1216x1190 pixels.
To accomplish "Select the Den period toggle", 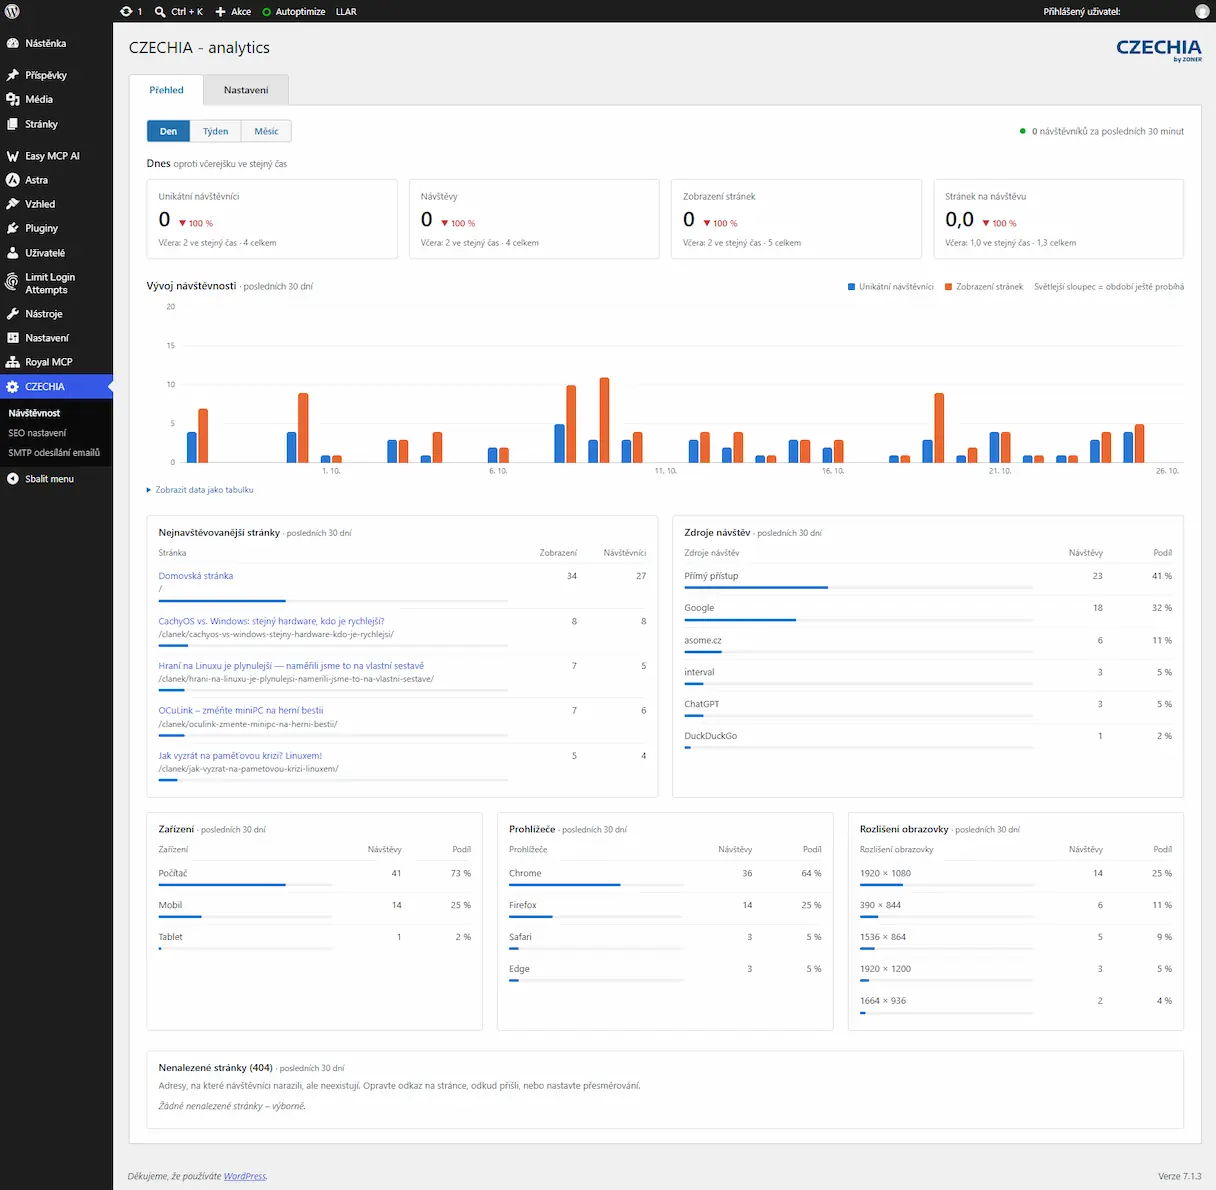I will pyautogui.click(x=168, y=131).
